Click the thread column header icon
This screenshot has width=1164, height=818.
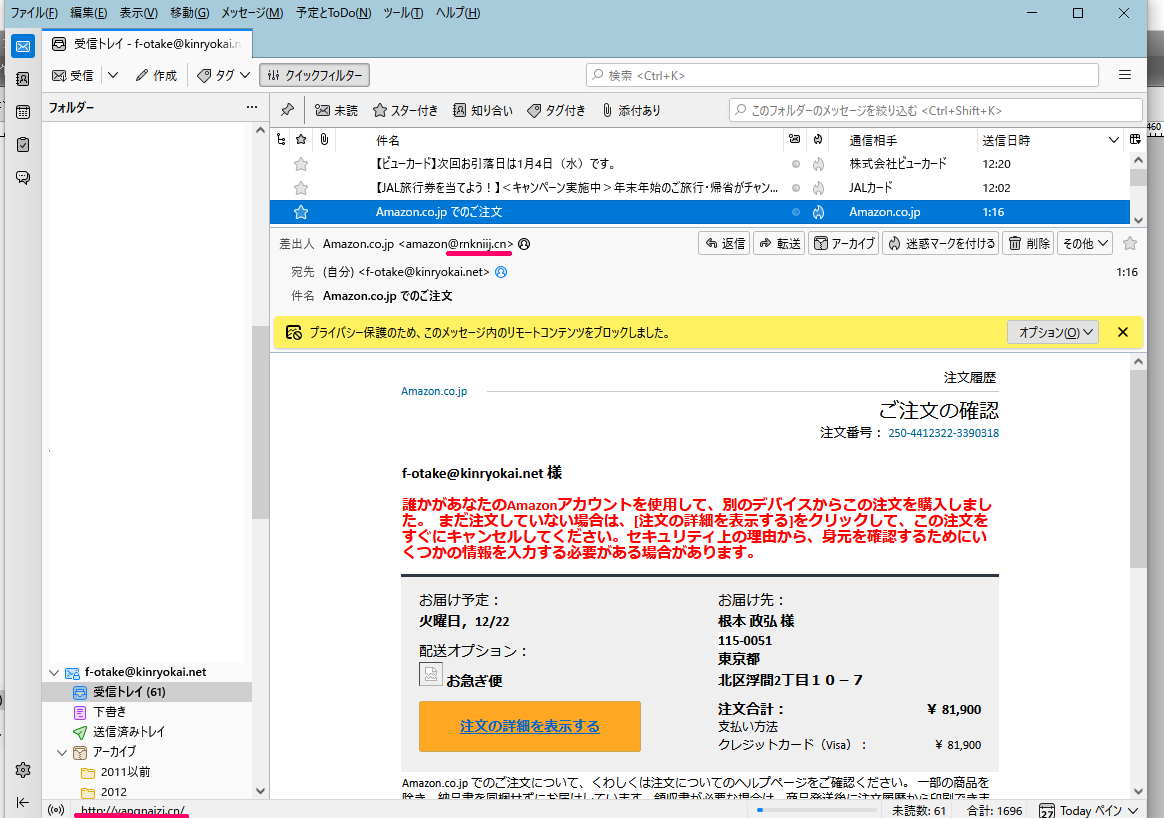click(x=281, y=140)
